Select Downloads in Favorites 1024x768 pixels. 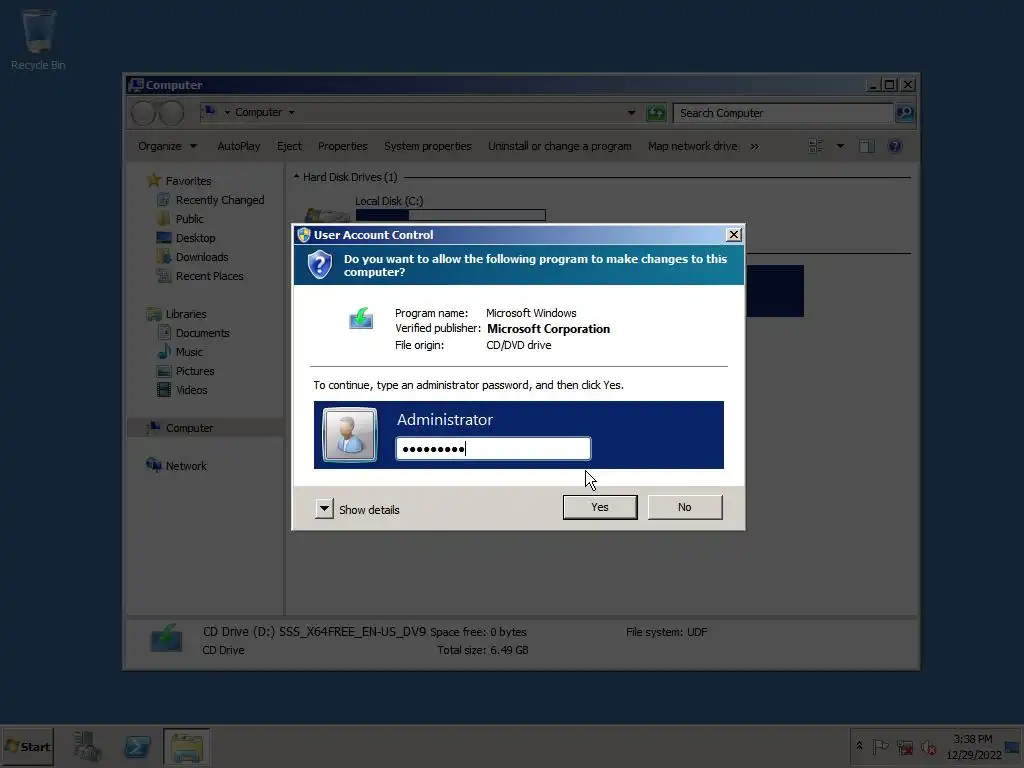[x=202, y=257]
